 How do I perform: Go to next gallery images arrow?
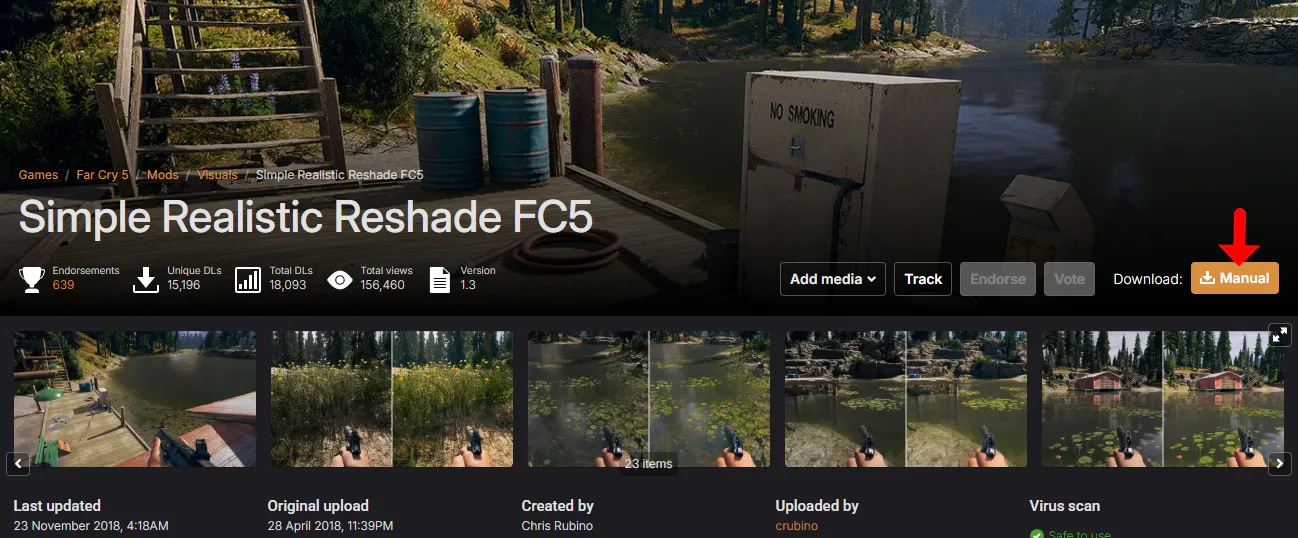pyautogui.click(x=1280, y=464)
